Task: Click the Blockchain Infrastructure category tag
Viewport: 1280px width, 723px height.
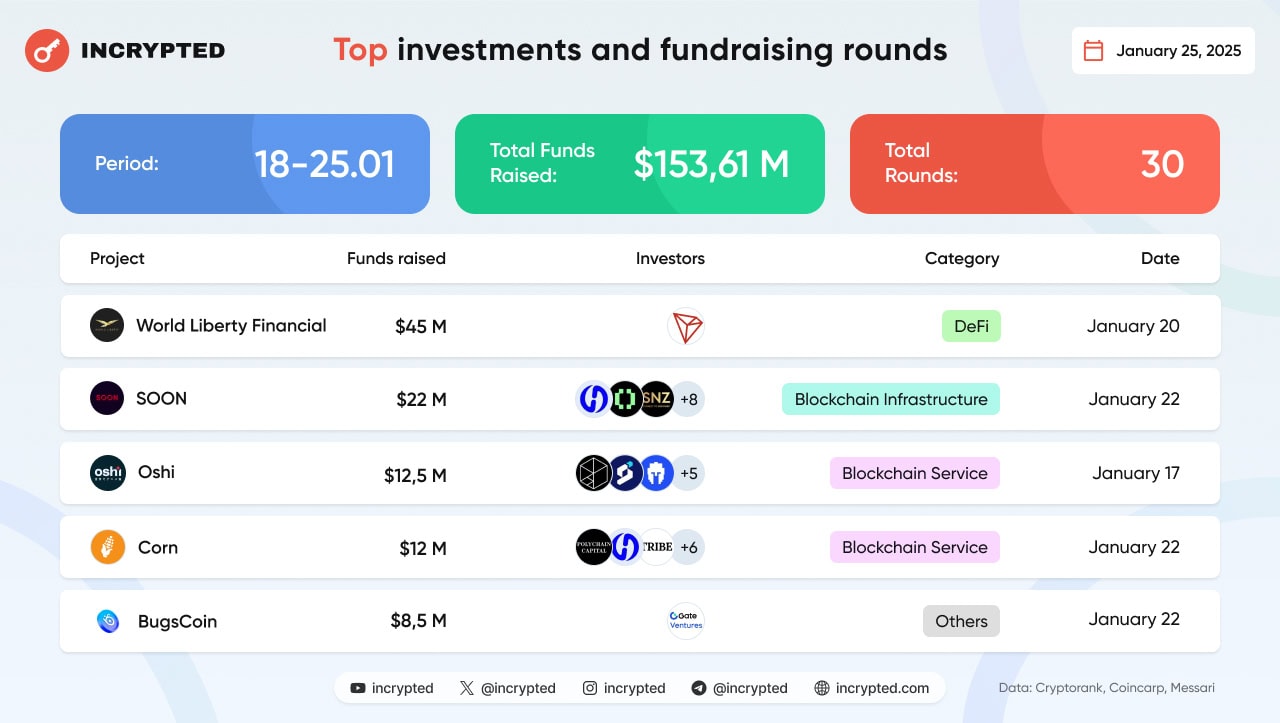Action: 891,399
